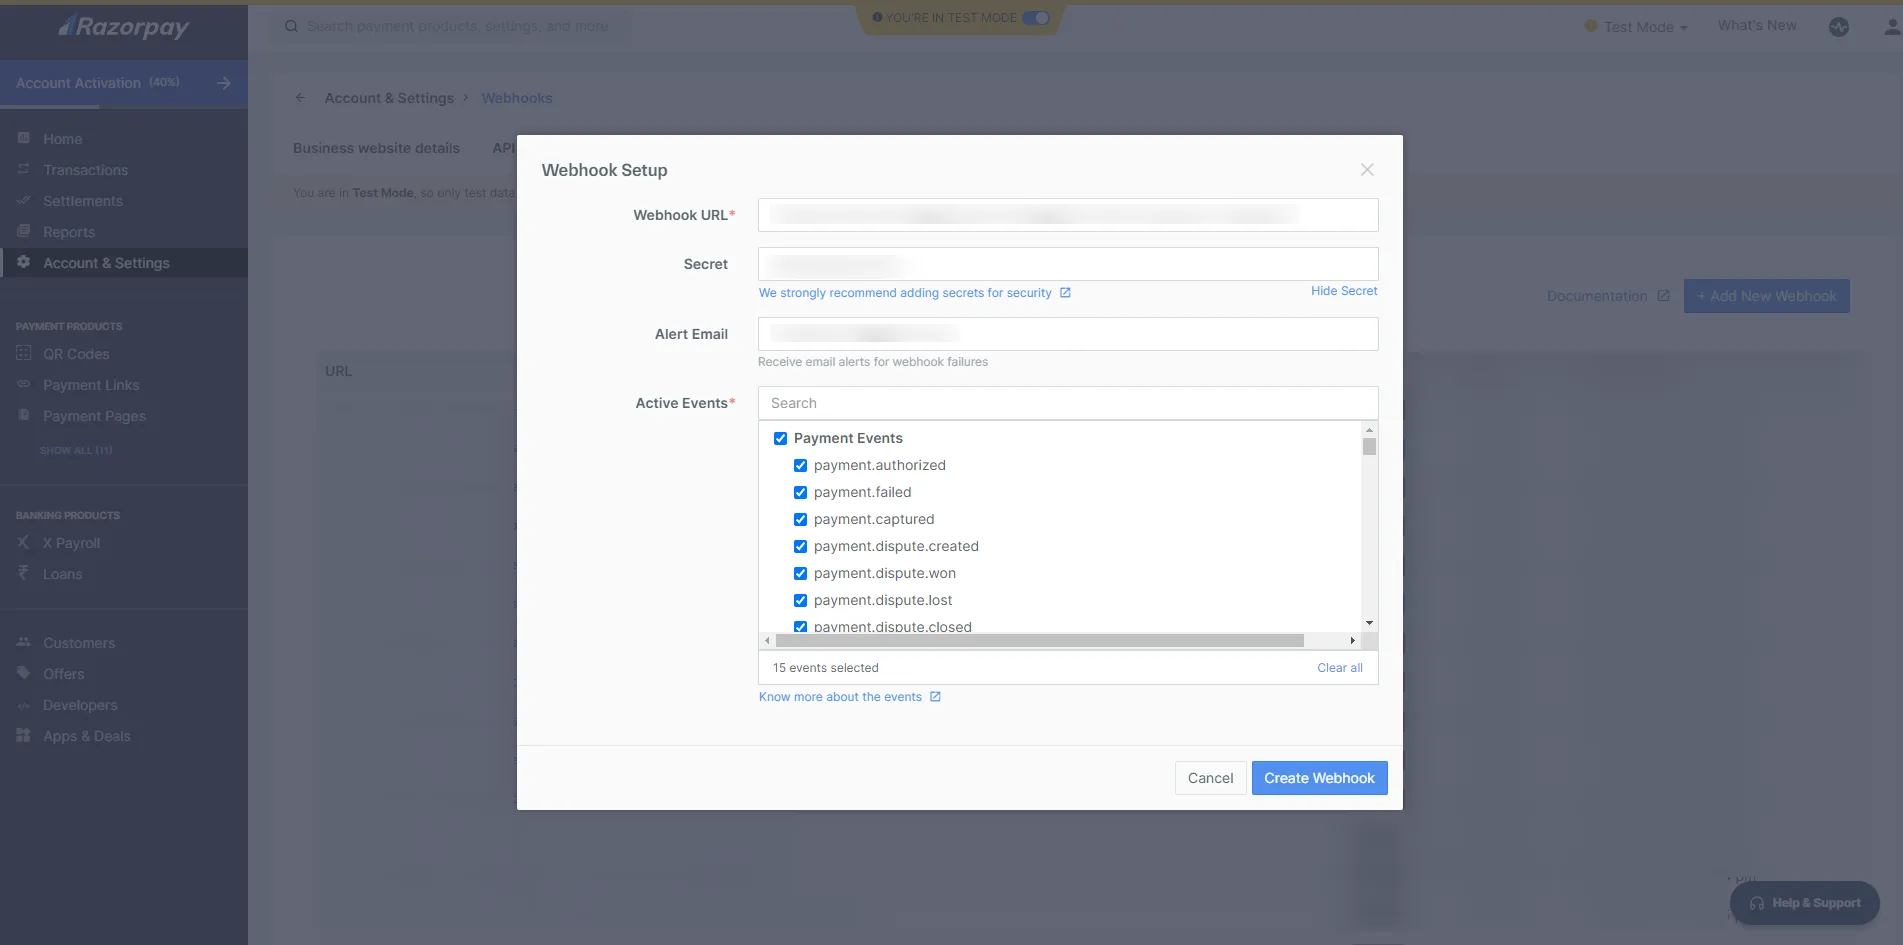Open the QR Codes icon
This screenshot has height=945, width=1903.
[24, 353]
